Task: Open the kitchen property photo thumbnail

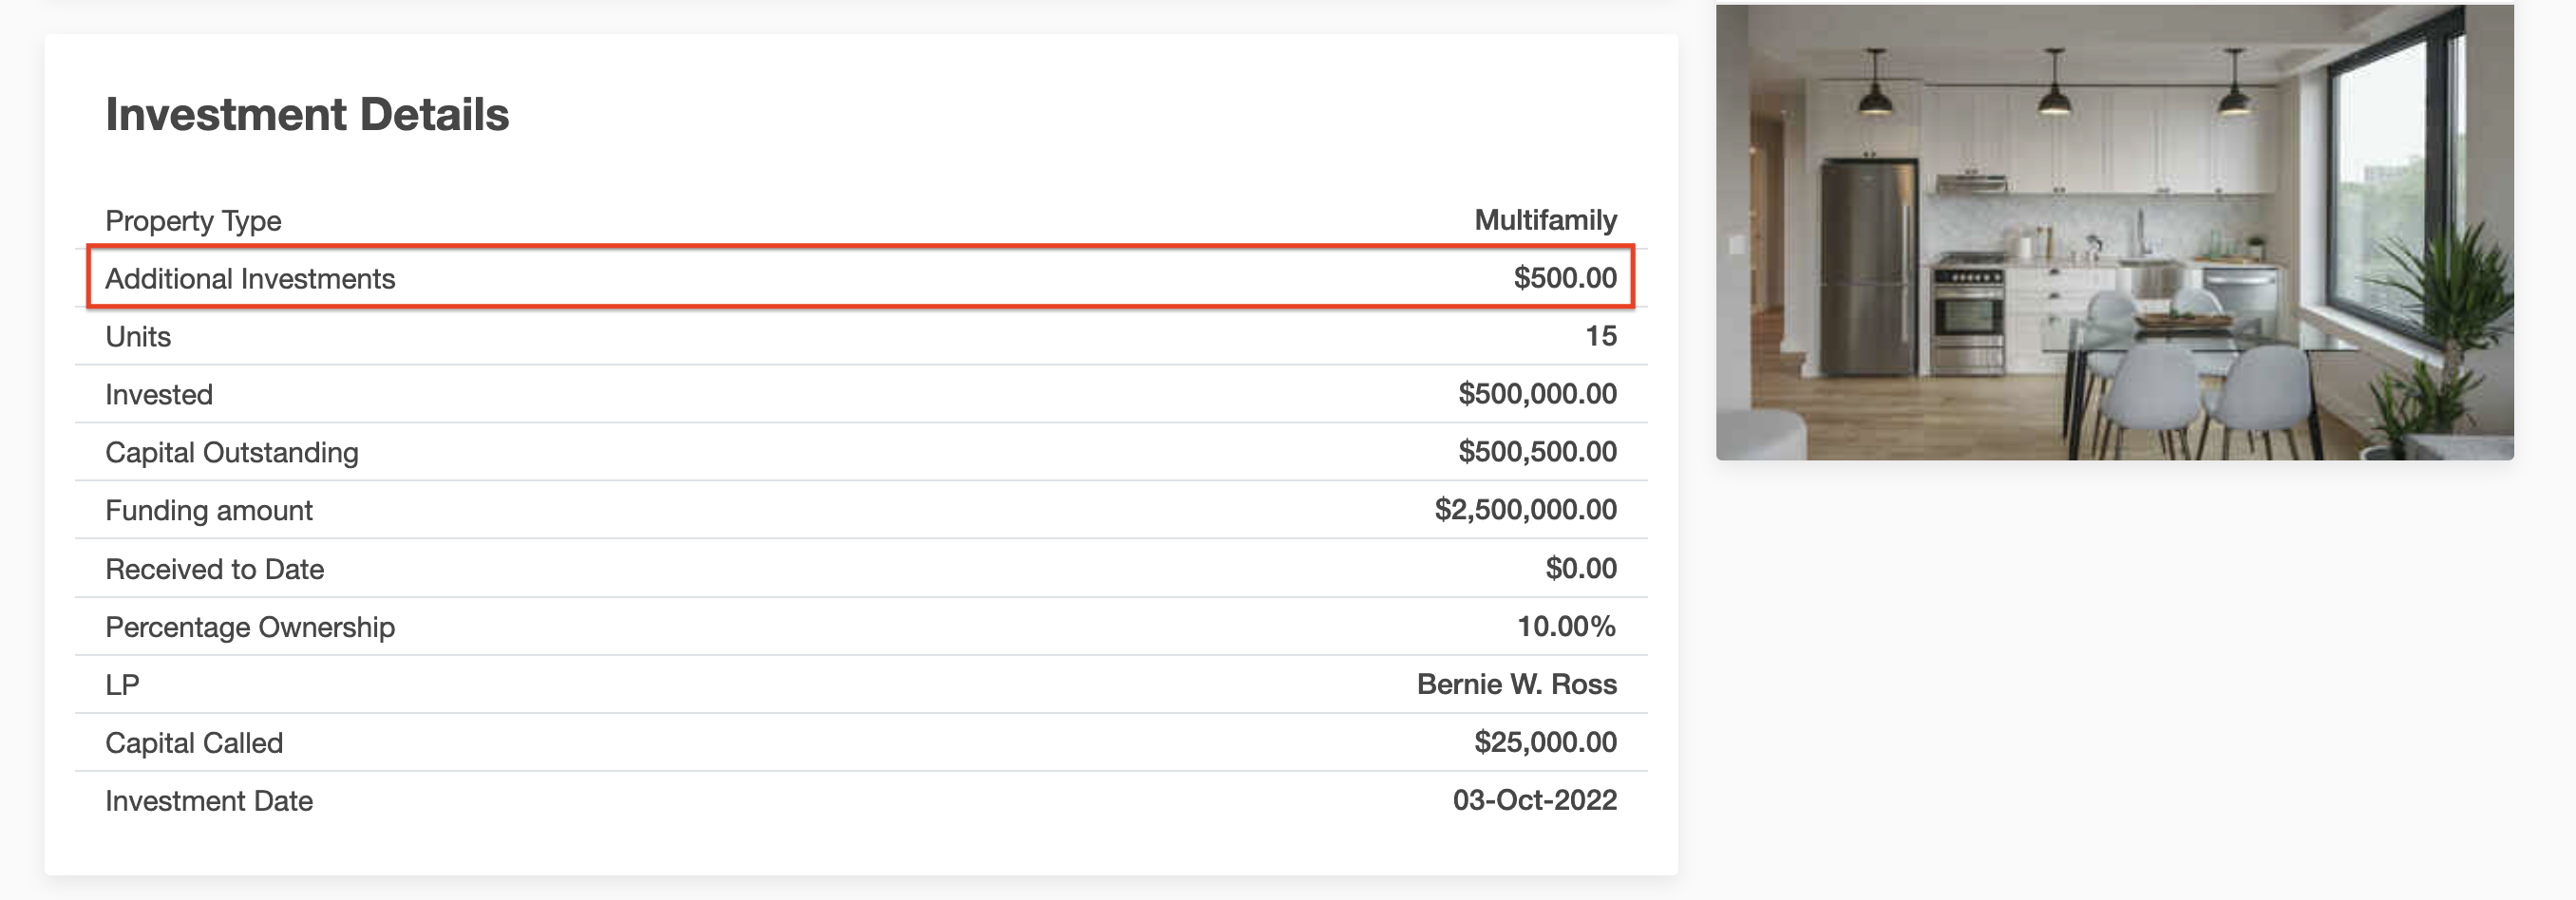Action: 2114,232
